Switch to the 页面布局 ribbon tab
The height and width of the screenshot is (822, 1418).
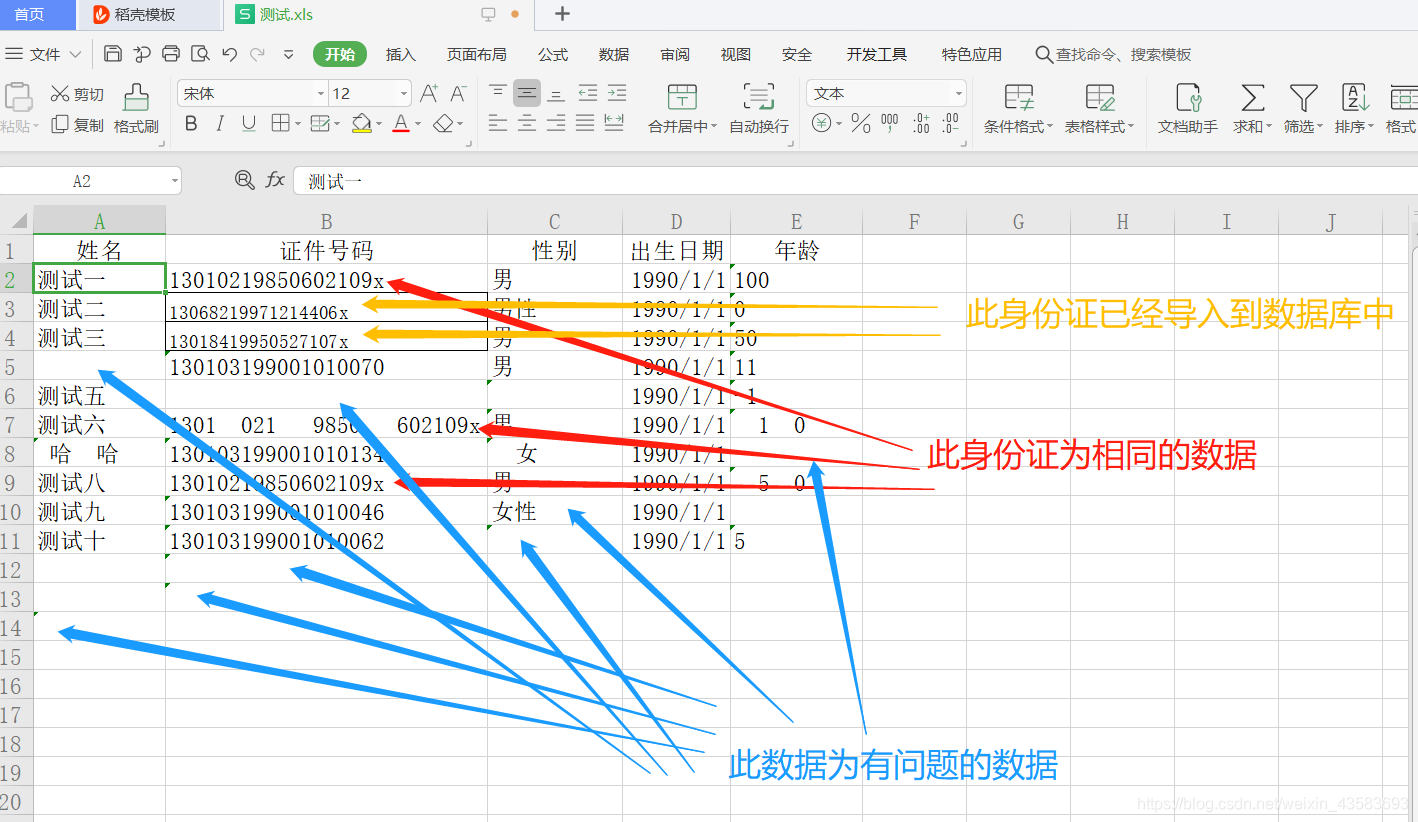click(476, 54)
